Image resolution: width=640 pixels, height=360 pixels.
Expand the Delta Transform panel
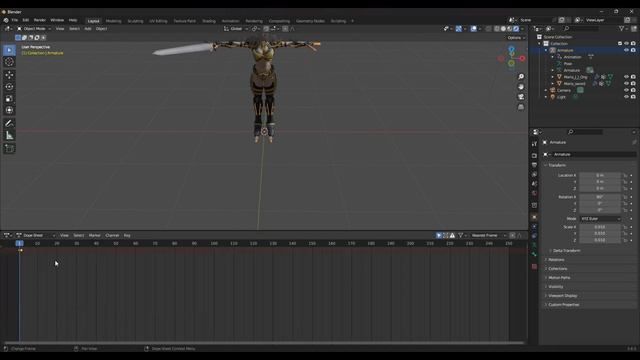[x=566, y=251]
